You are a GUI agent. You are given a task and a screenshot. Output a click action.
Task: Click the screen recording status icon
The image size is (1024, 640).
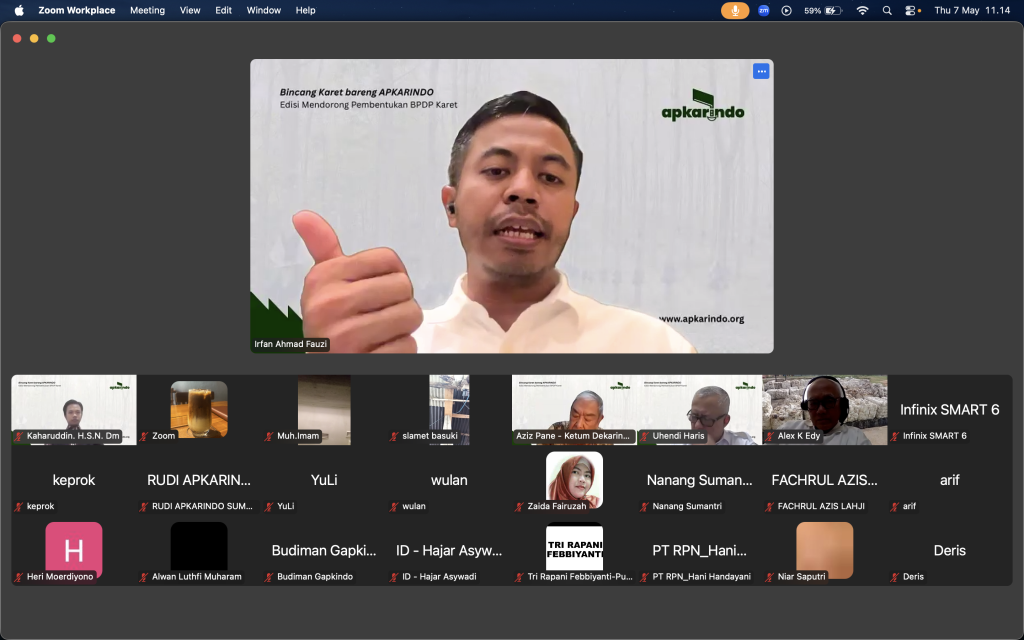[x=786, y=10]
